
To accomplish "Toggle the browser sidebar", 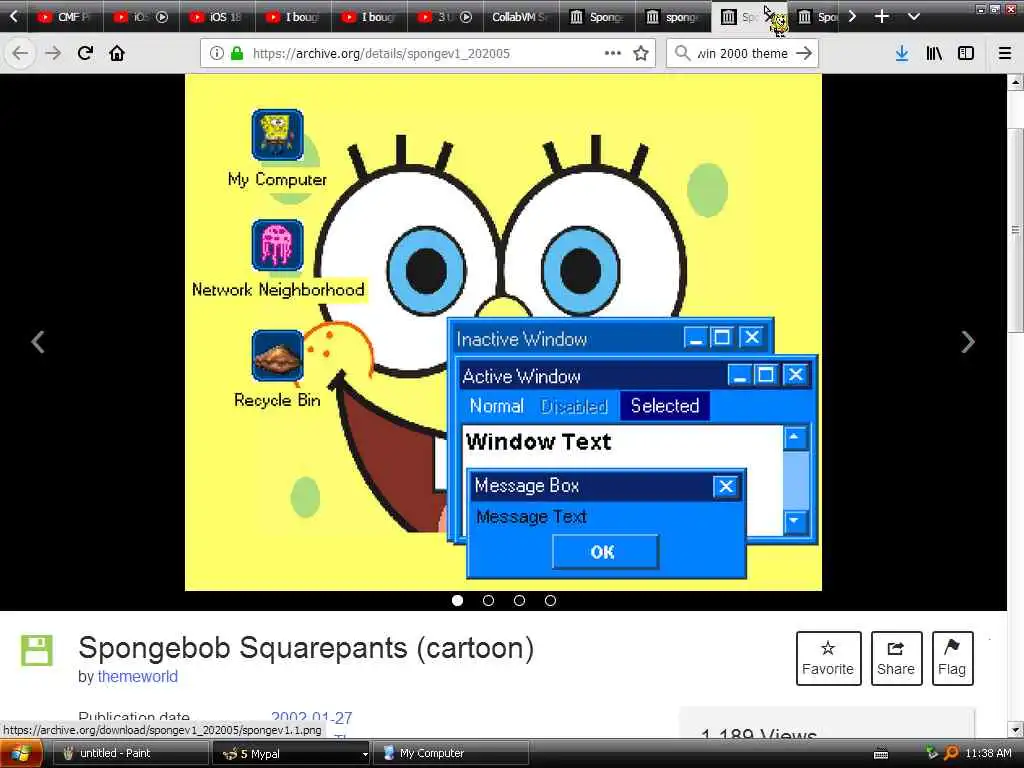I will coord(966,53).
